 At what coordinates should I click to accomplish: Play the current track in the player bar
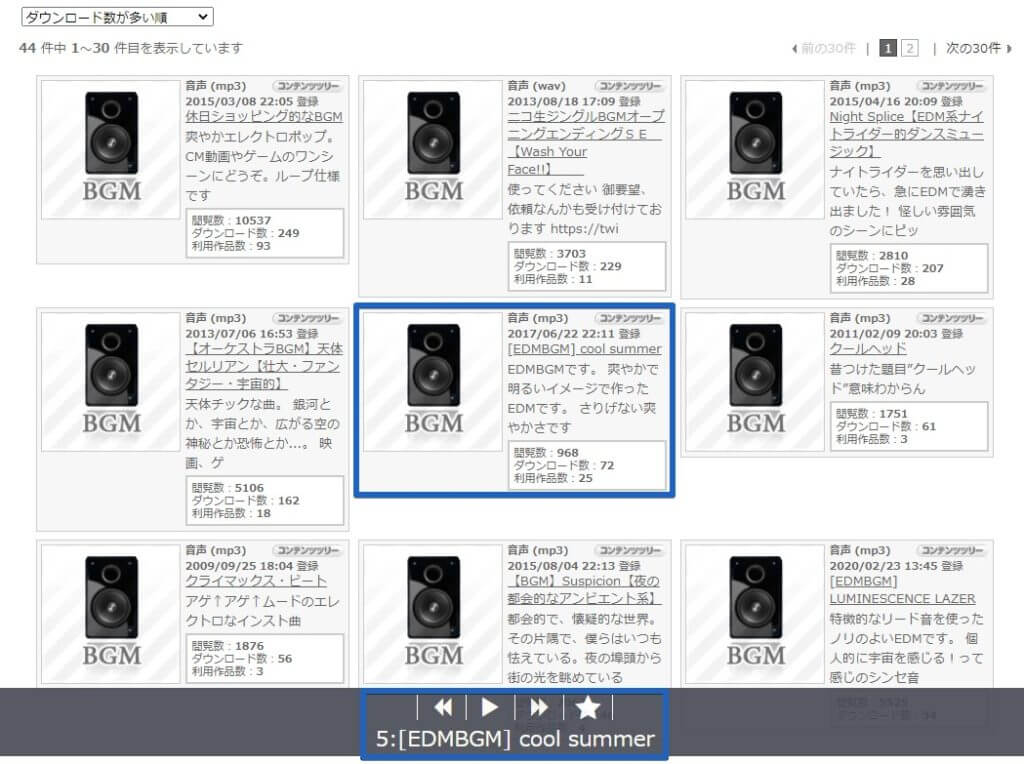tap(490, 708)
